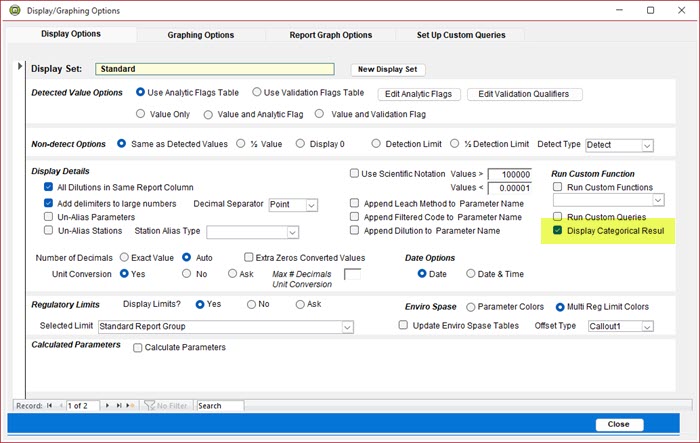The width and height of the screenshot is (700, 443).
Task: Select Parameter Colors for Enviro Spase
Action: pyautogui.click(x=471, y=307)
